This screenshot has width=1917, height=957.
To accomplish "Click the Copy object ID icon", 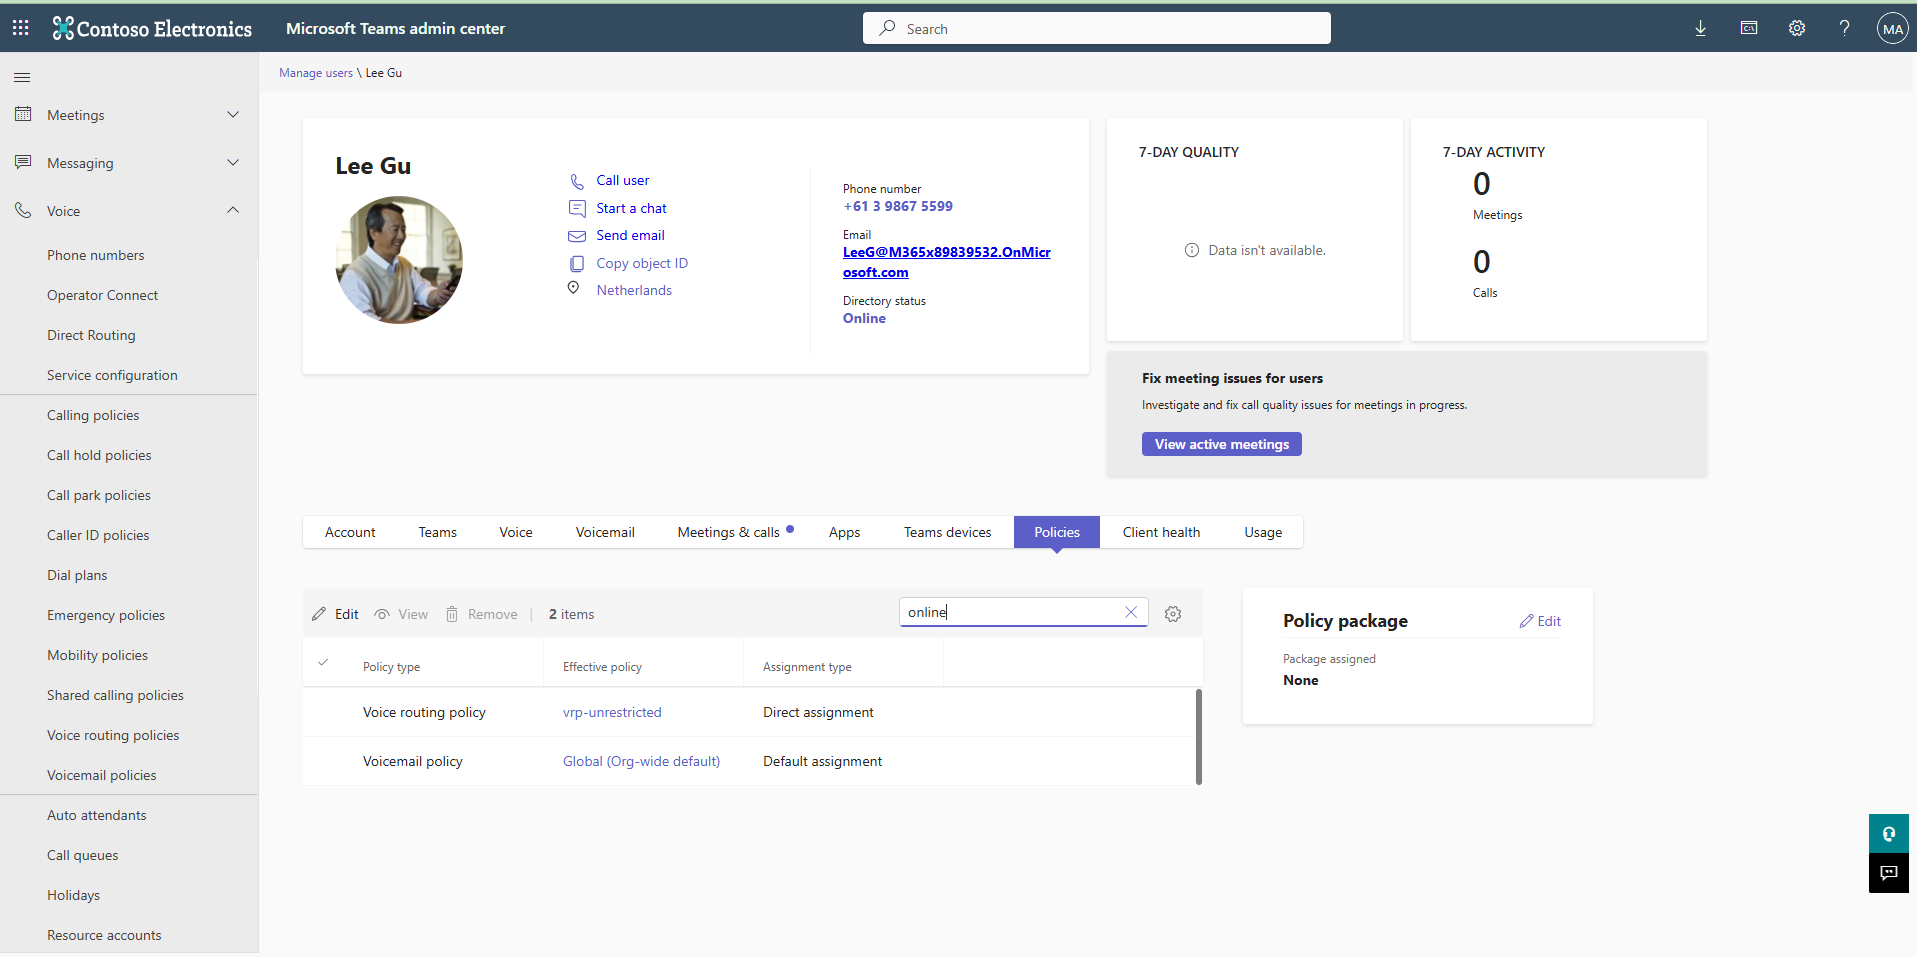I will tap(577, 263).
